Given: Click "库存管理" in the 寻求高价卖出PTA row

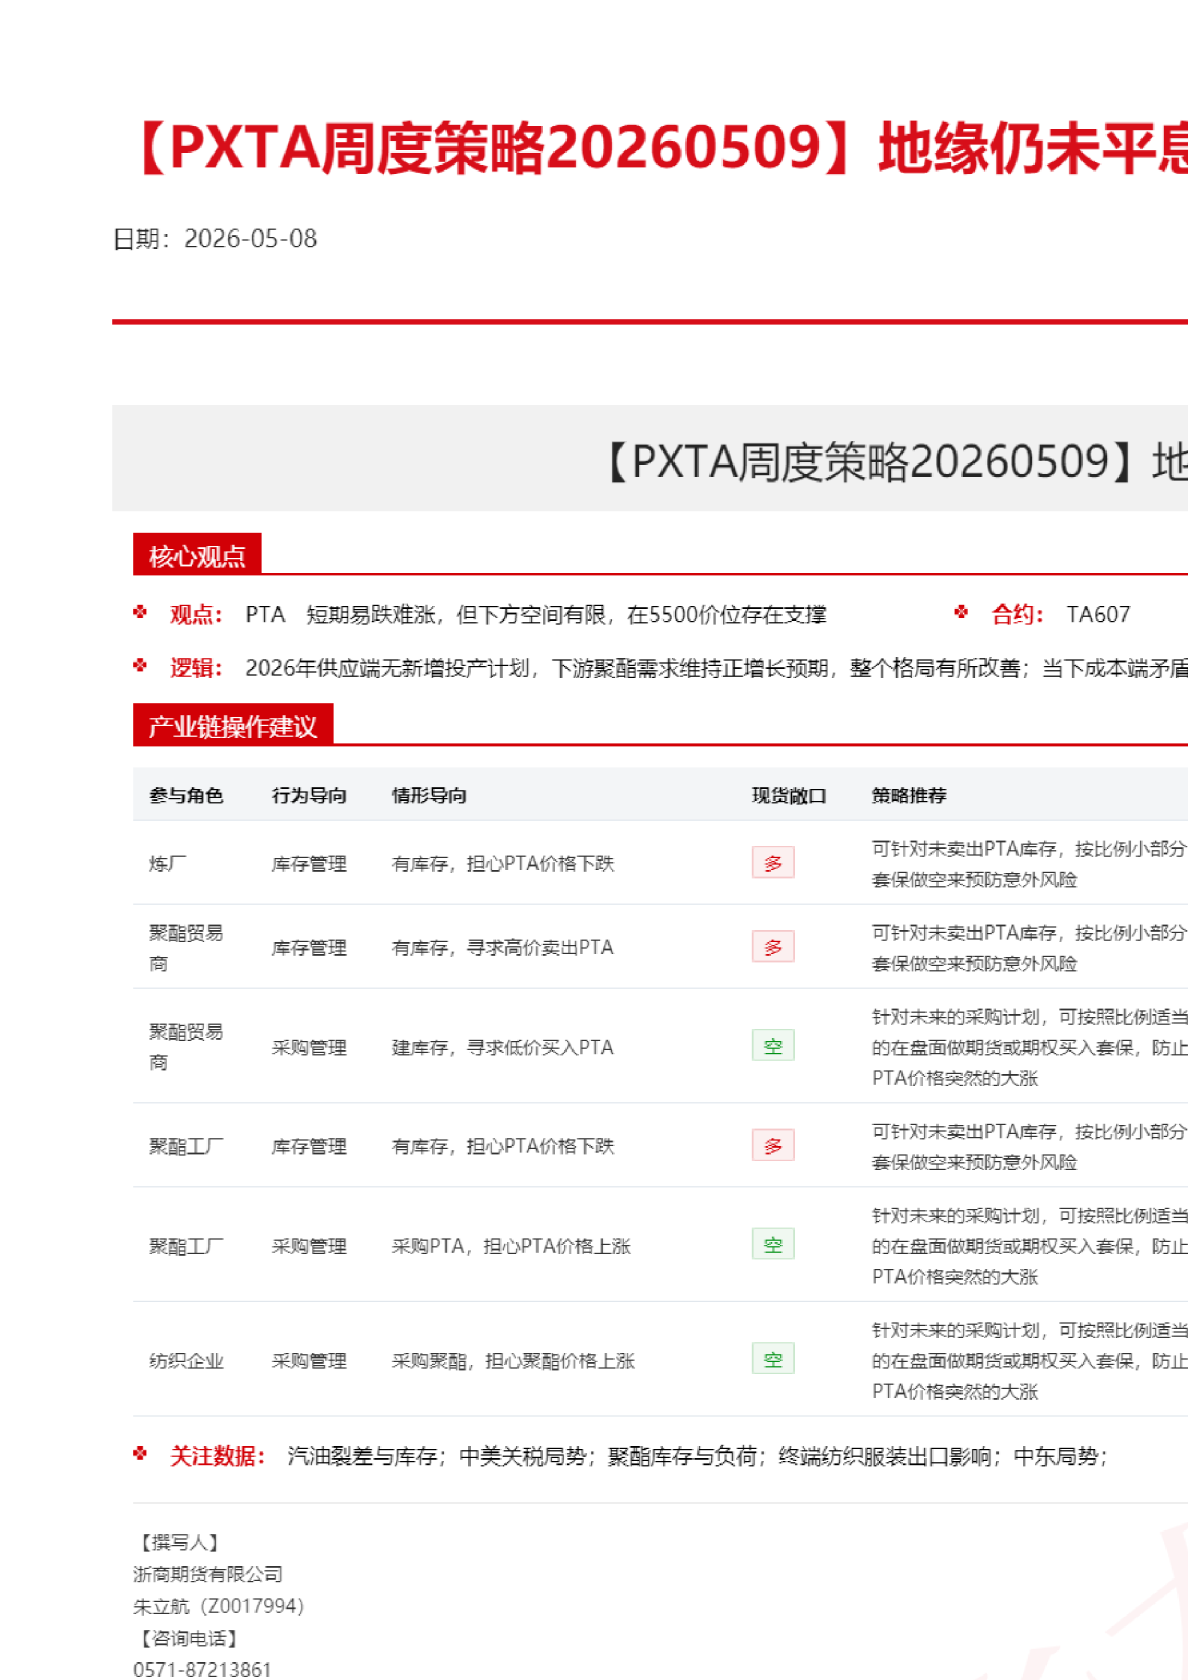Looking at the screenshot, I should click(x=309, y=948).
